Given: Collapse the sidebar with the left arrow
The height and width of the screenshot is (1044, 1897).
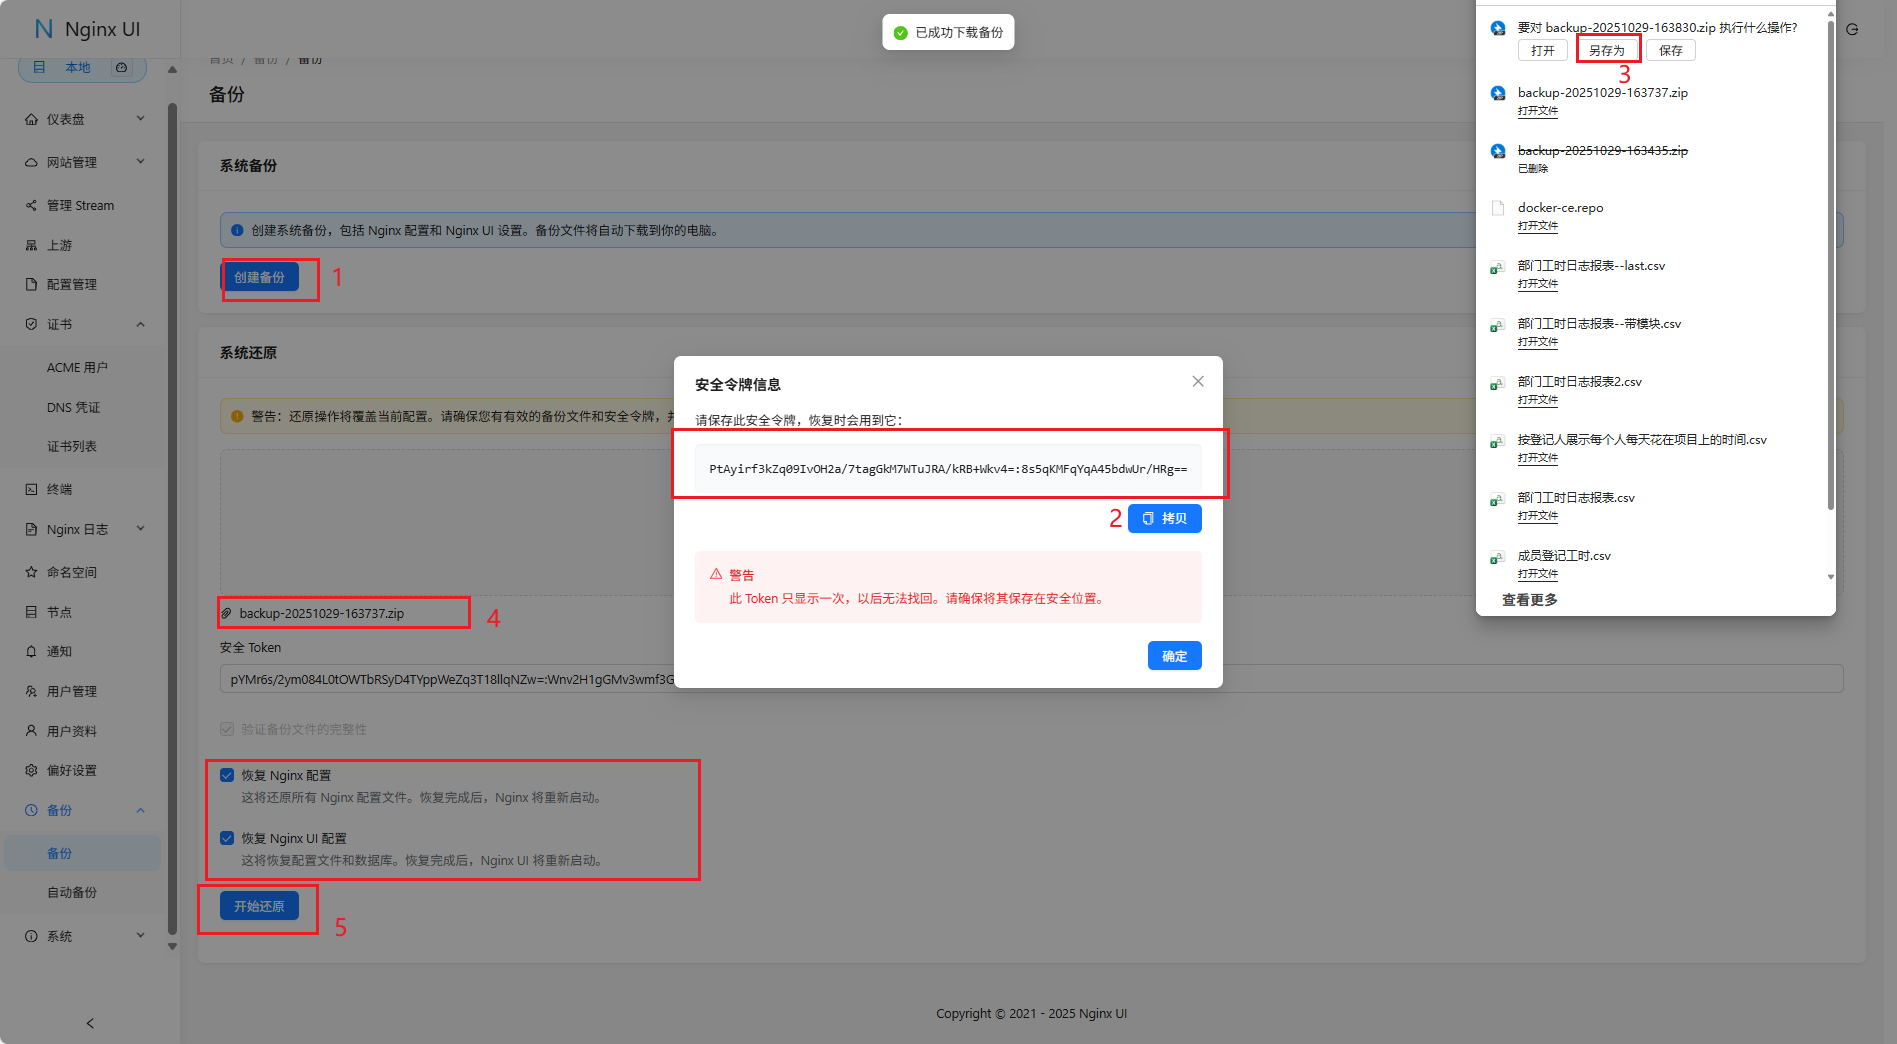Looking at the screenshot, I should click(x=90, y=1023).
